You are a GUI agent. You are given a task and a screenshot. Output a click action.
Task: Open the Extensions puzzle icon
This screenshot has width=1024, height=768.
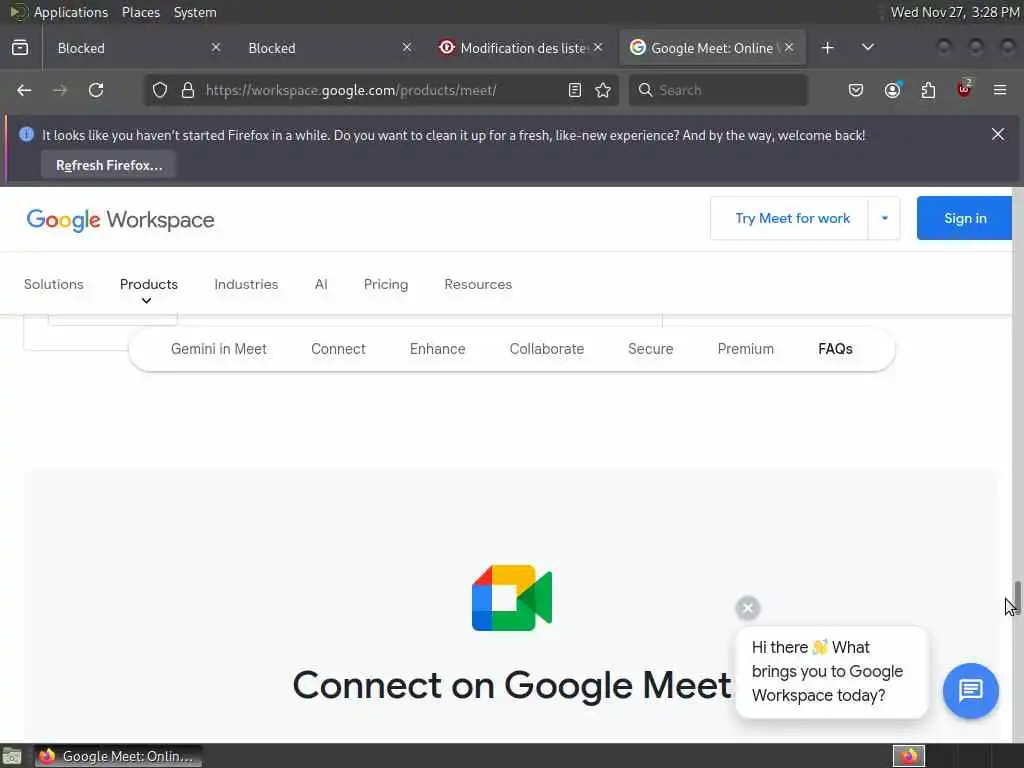pyautogui.click(x=928, y=90)
